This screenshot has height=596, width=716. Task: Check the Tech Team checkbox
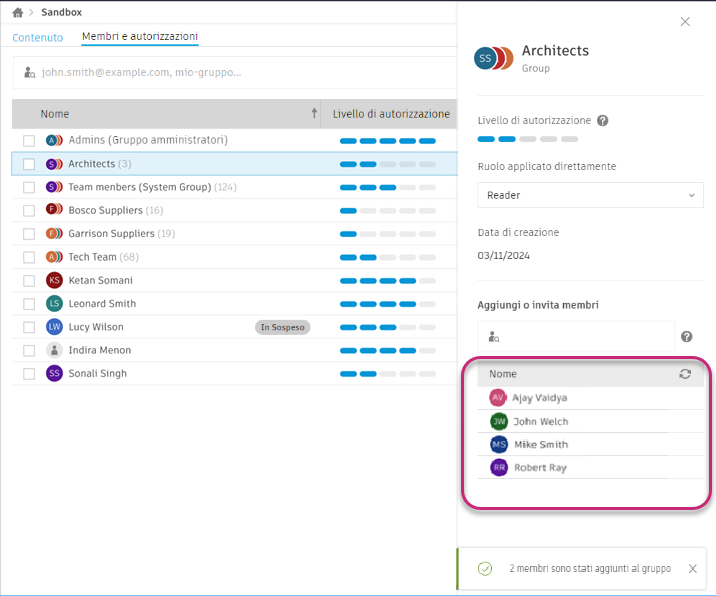click(x=29, y=257)
